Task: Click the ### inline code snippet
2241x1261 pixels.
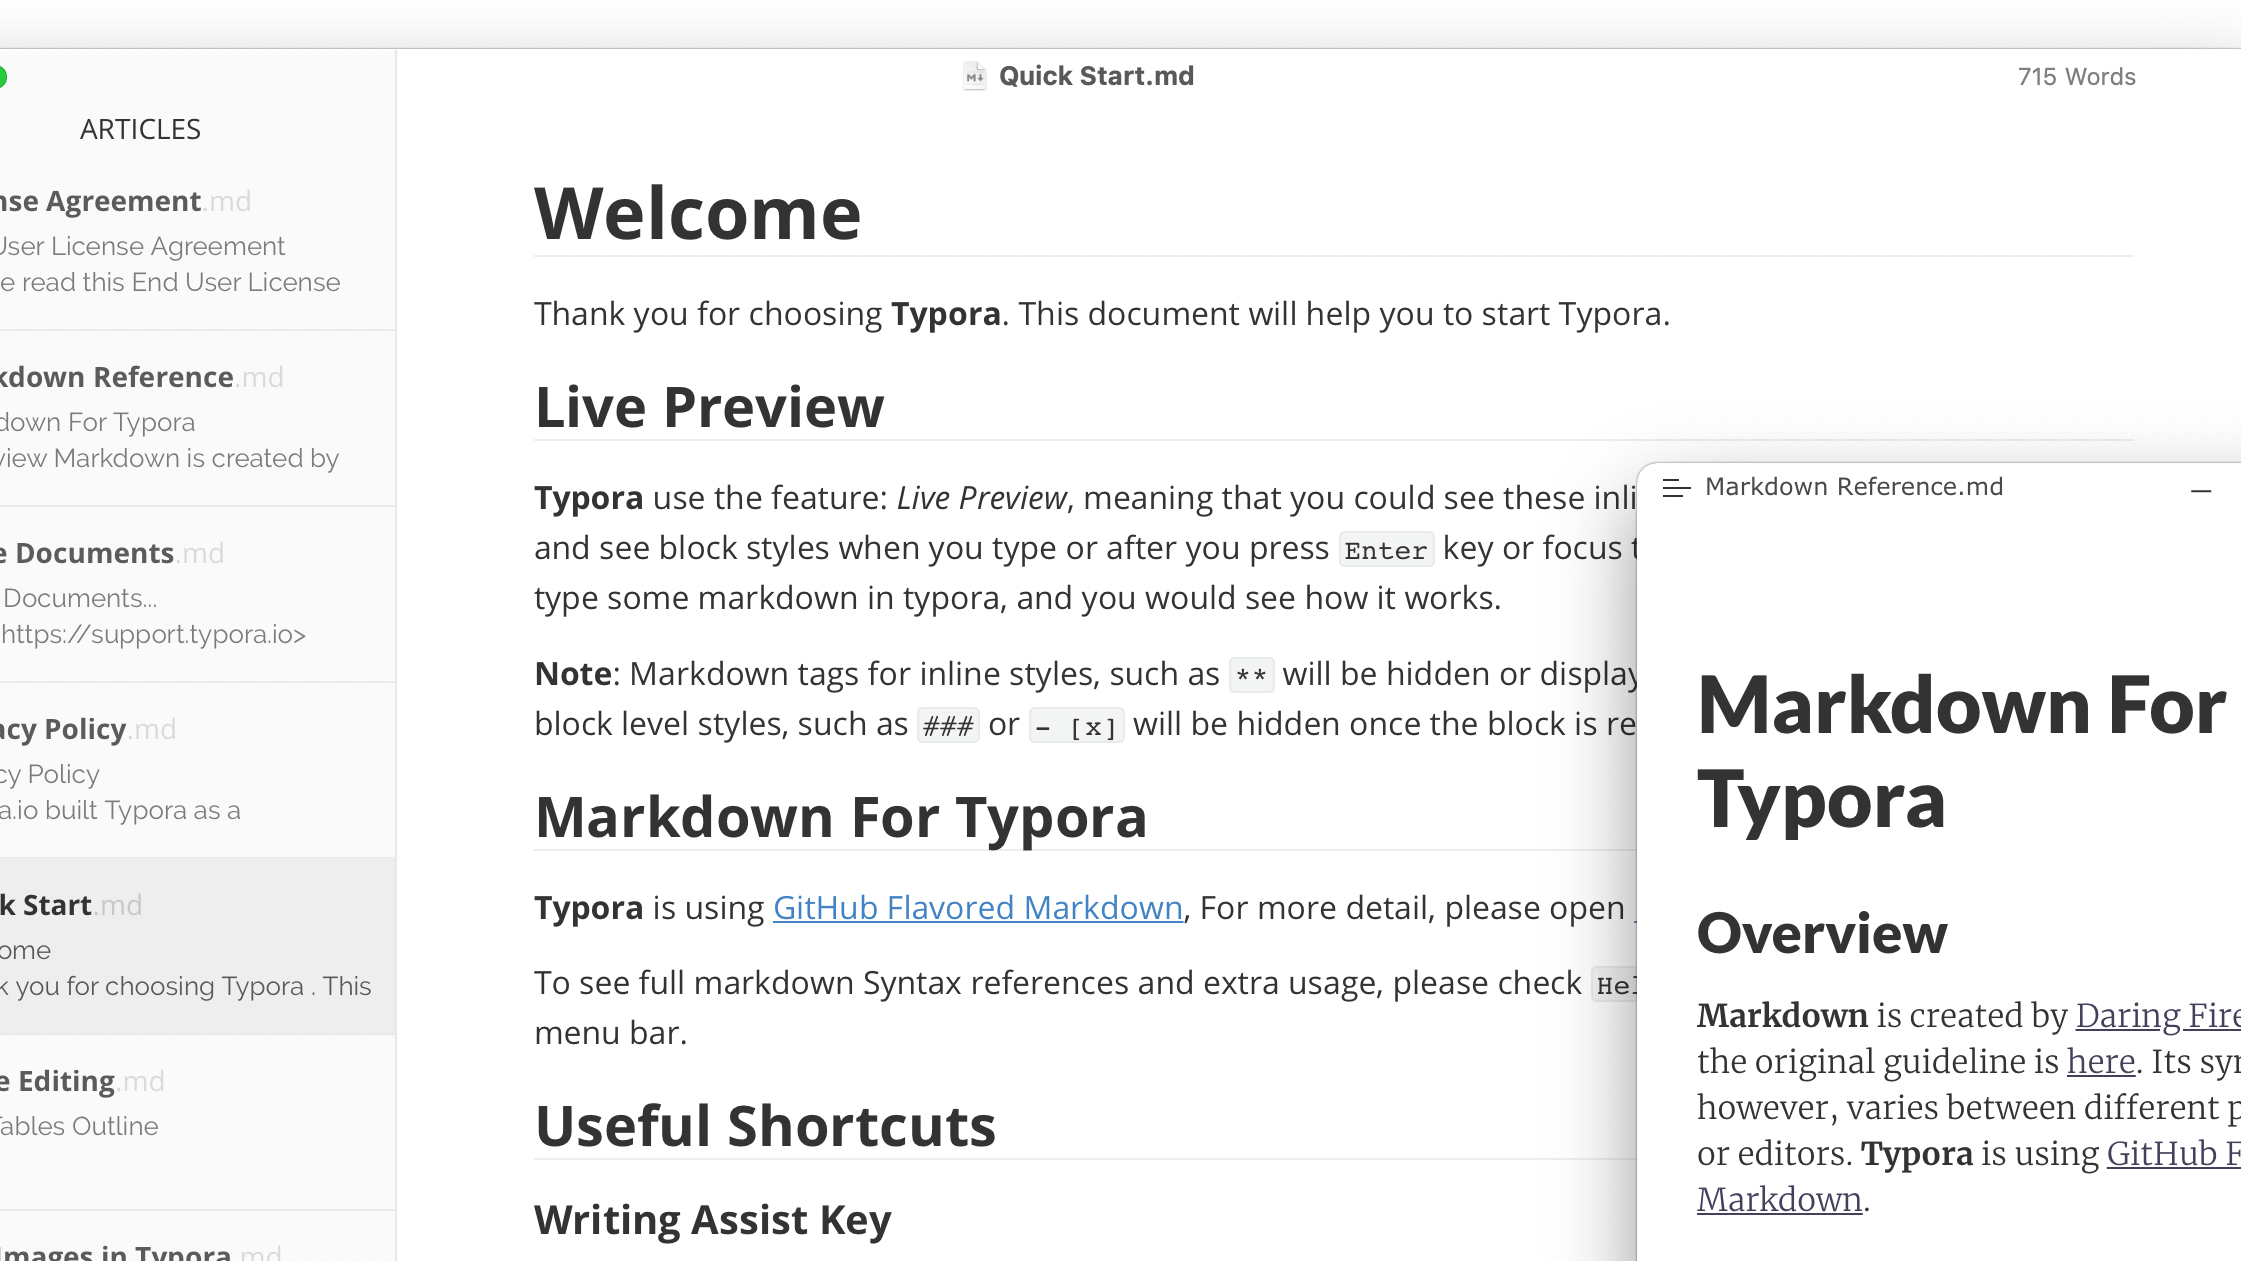Action: (948, 726)
